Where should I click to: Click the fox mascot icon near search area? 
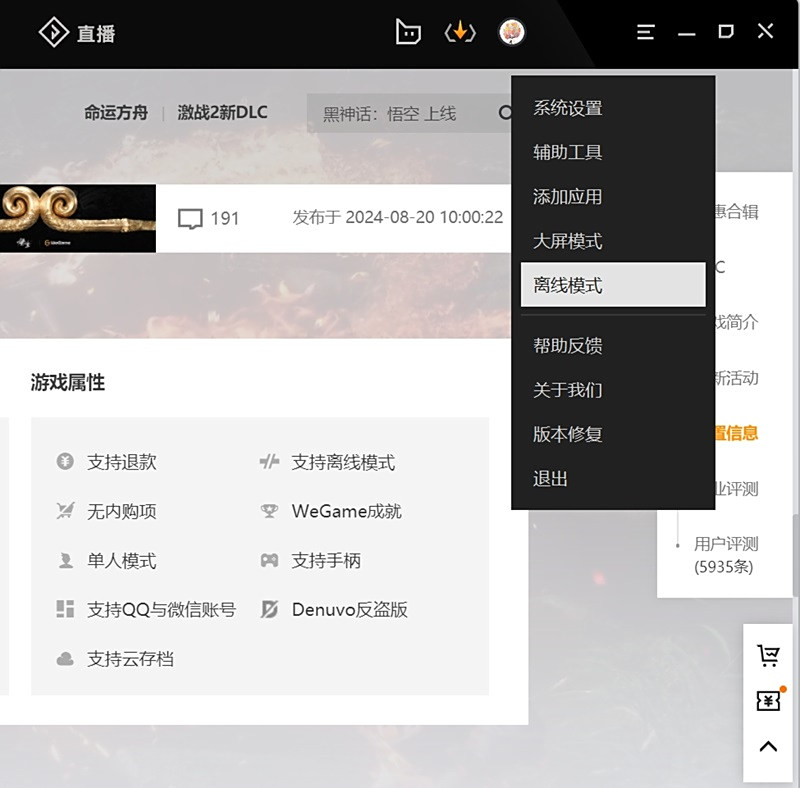(511, 31)
